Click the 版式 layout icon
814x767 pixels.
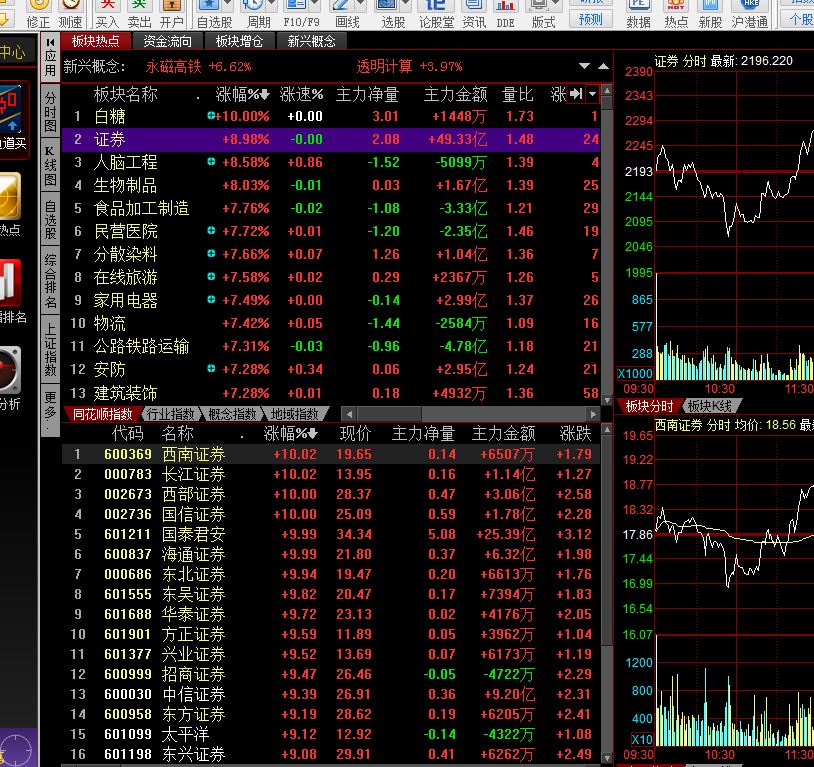click(539, 14)
